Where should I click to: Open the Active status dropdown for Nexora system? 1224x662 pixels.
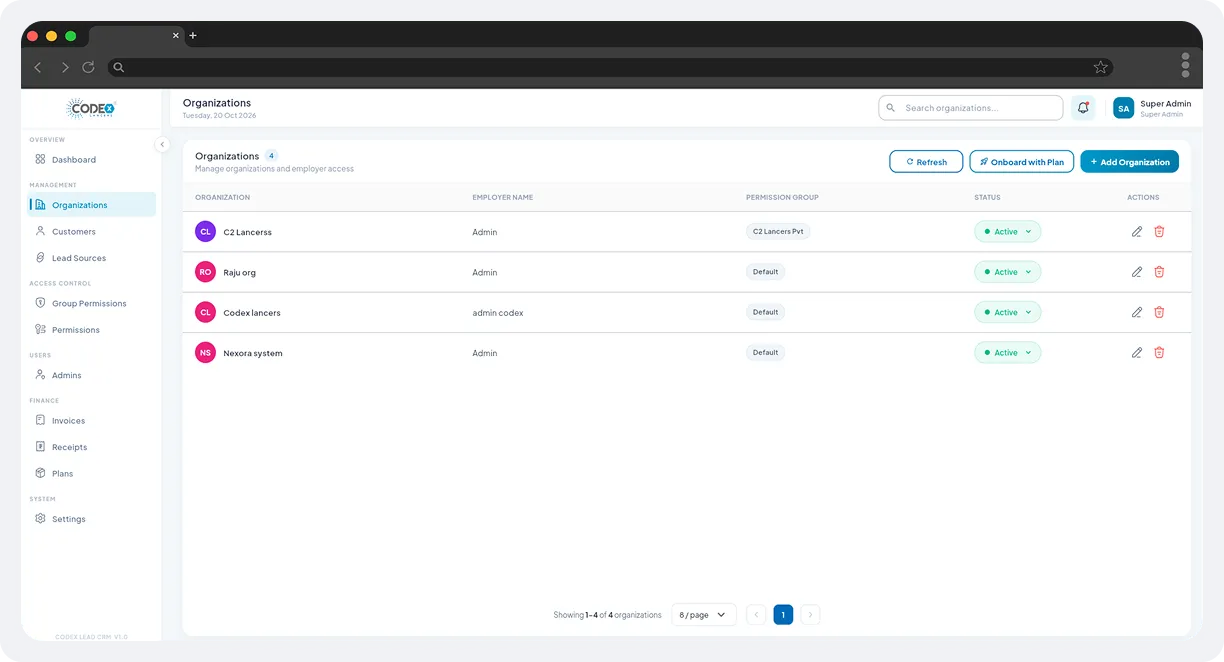click(1008, 353)
